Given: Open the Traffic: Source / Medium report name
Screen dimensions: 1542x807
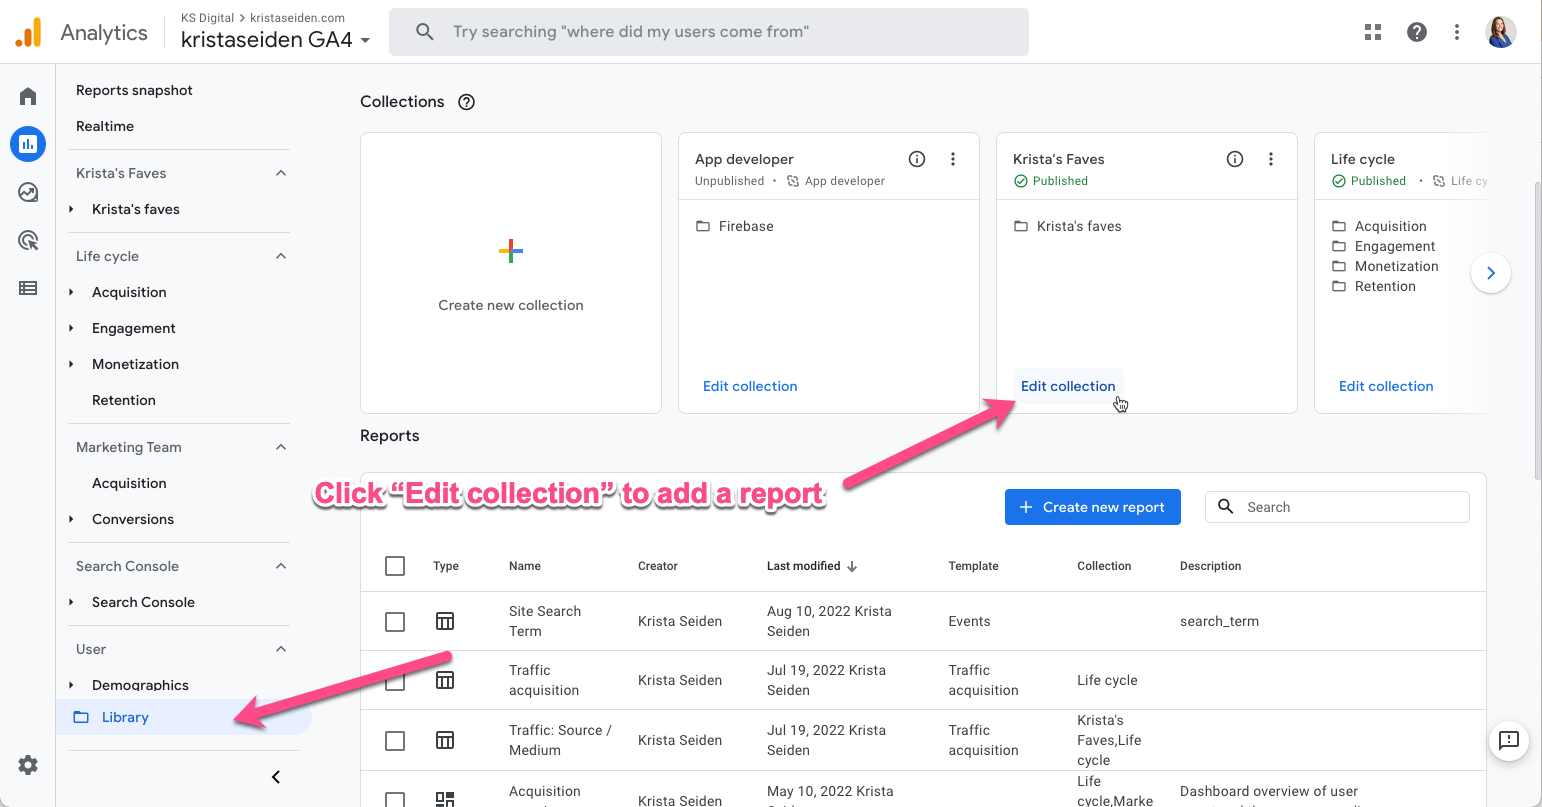Looking at the screenshot, I should (x=560, y=740).
